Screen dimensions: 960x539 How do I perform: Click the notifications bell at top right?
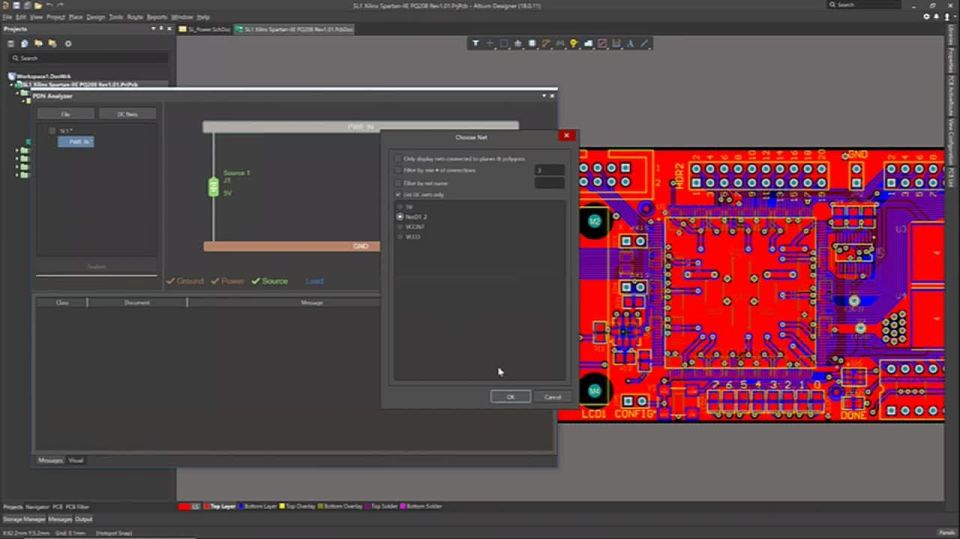coord(936,17)
